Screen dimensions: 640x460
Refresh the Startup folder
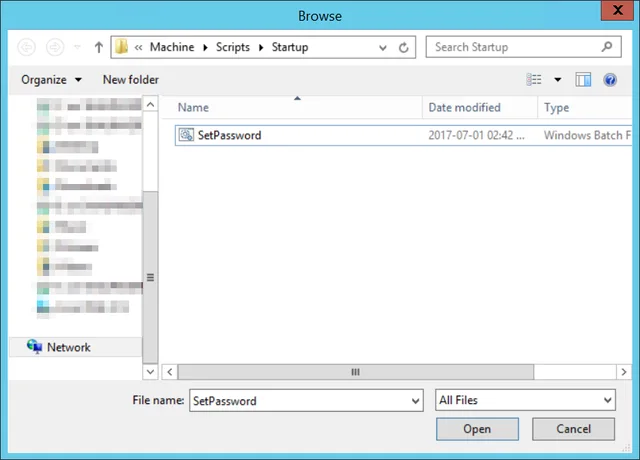(x=404, y=48)
